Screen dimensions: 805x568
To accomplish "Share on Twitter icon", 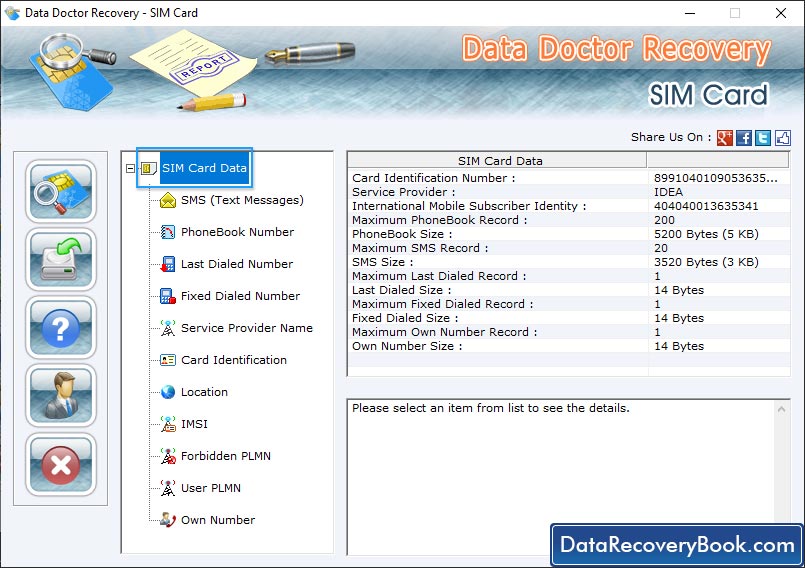I will pos(763,138).
